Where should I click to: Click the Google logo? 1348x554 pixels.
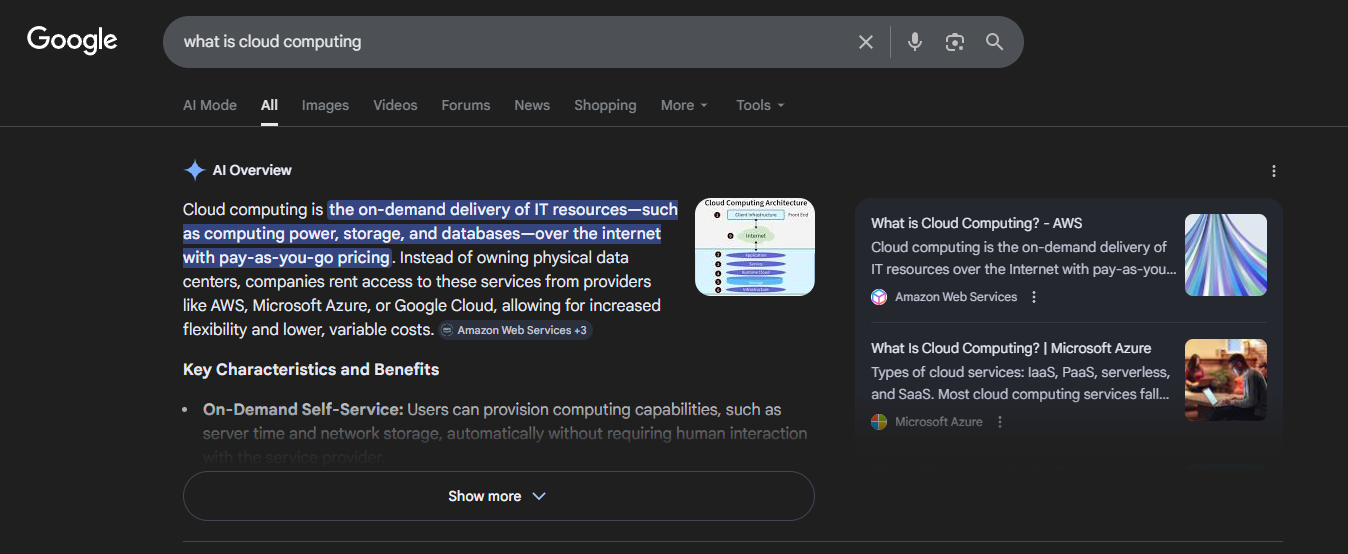click(x=72, y=40)
